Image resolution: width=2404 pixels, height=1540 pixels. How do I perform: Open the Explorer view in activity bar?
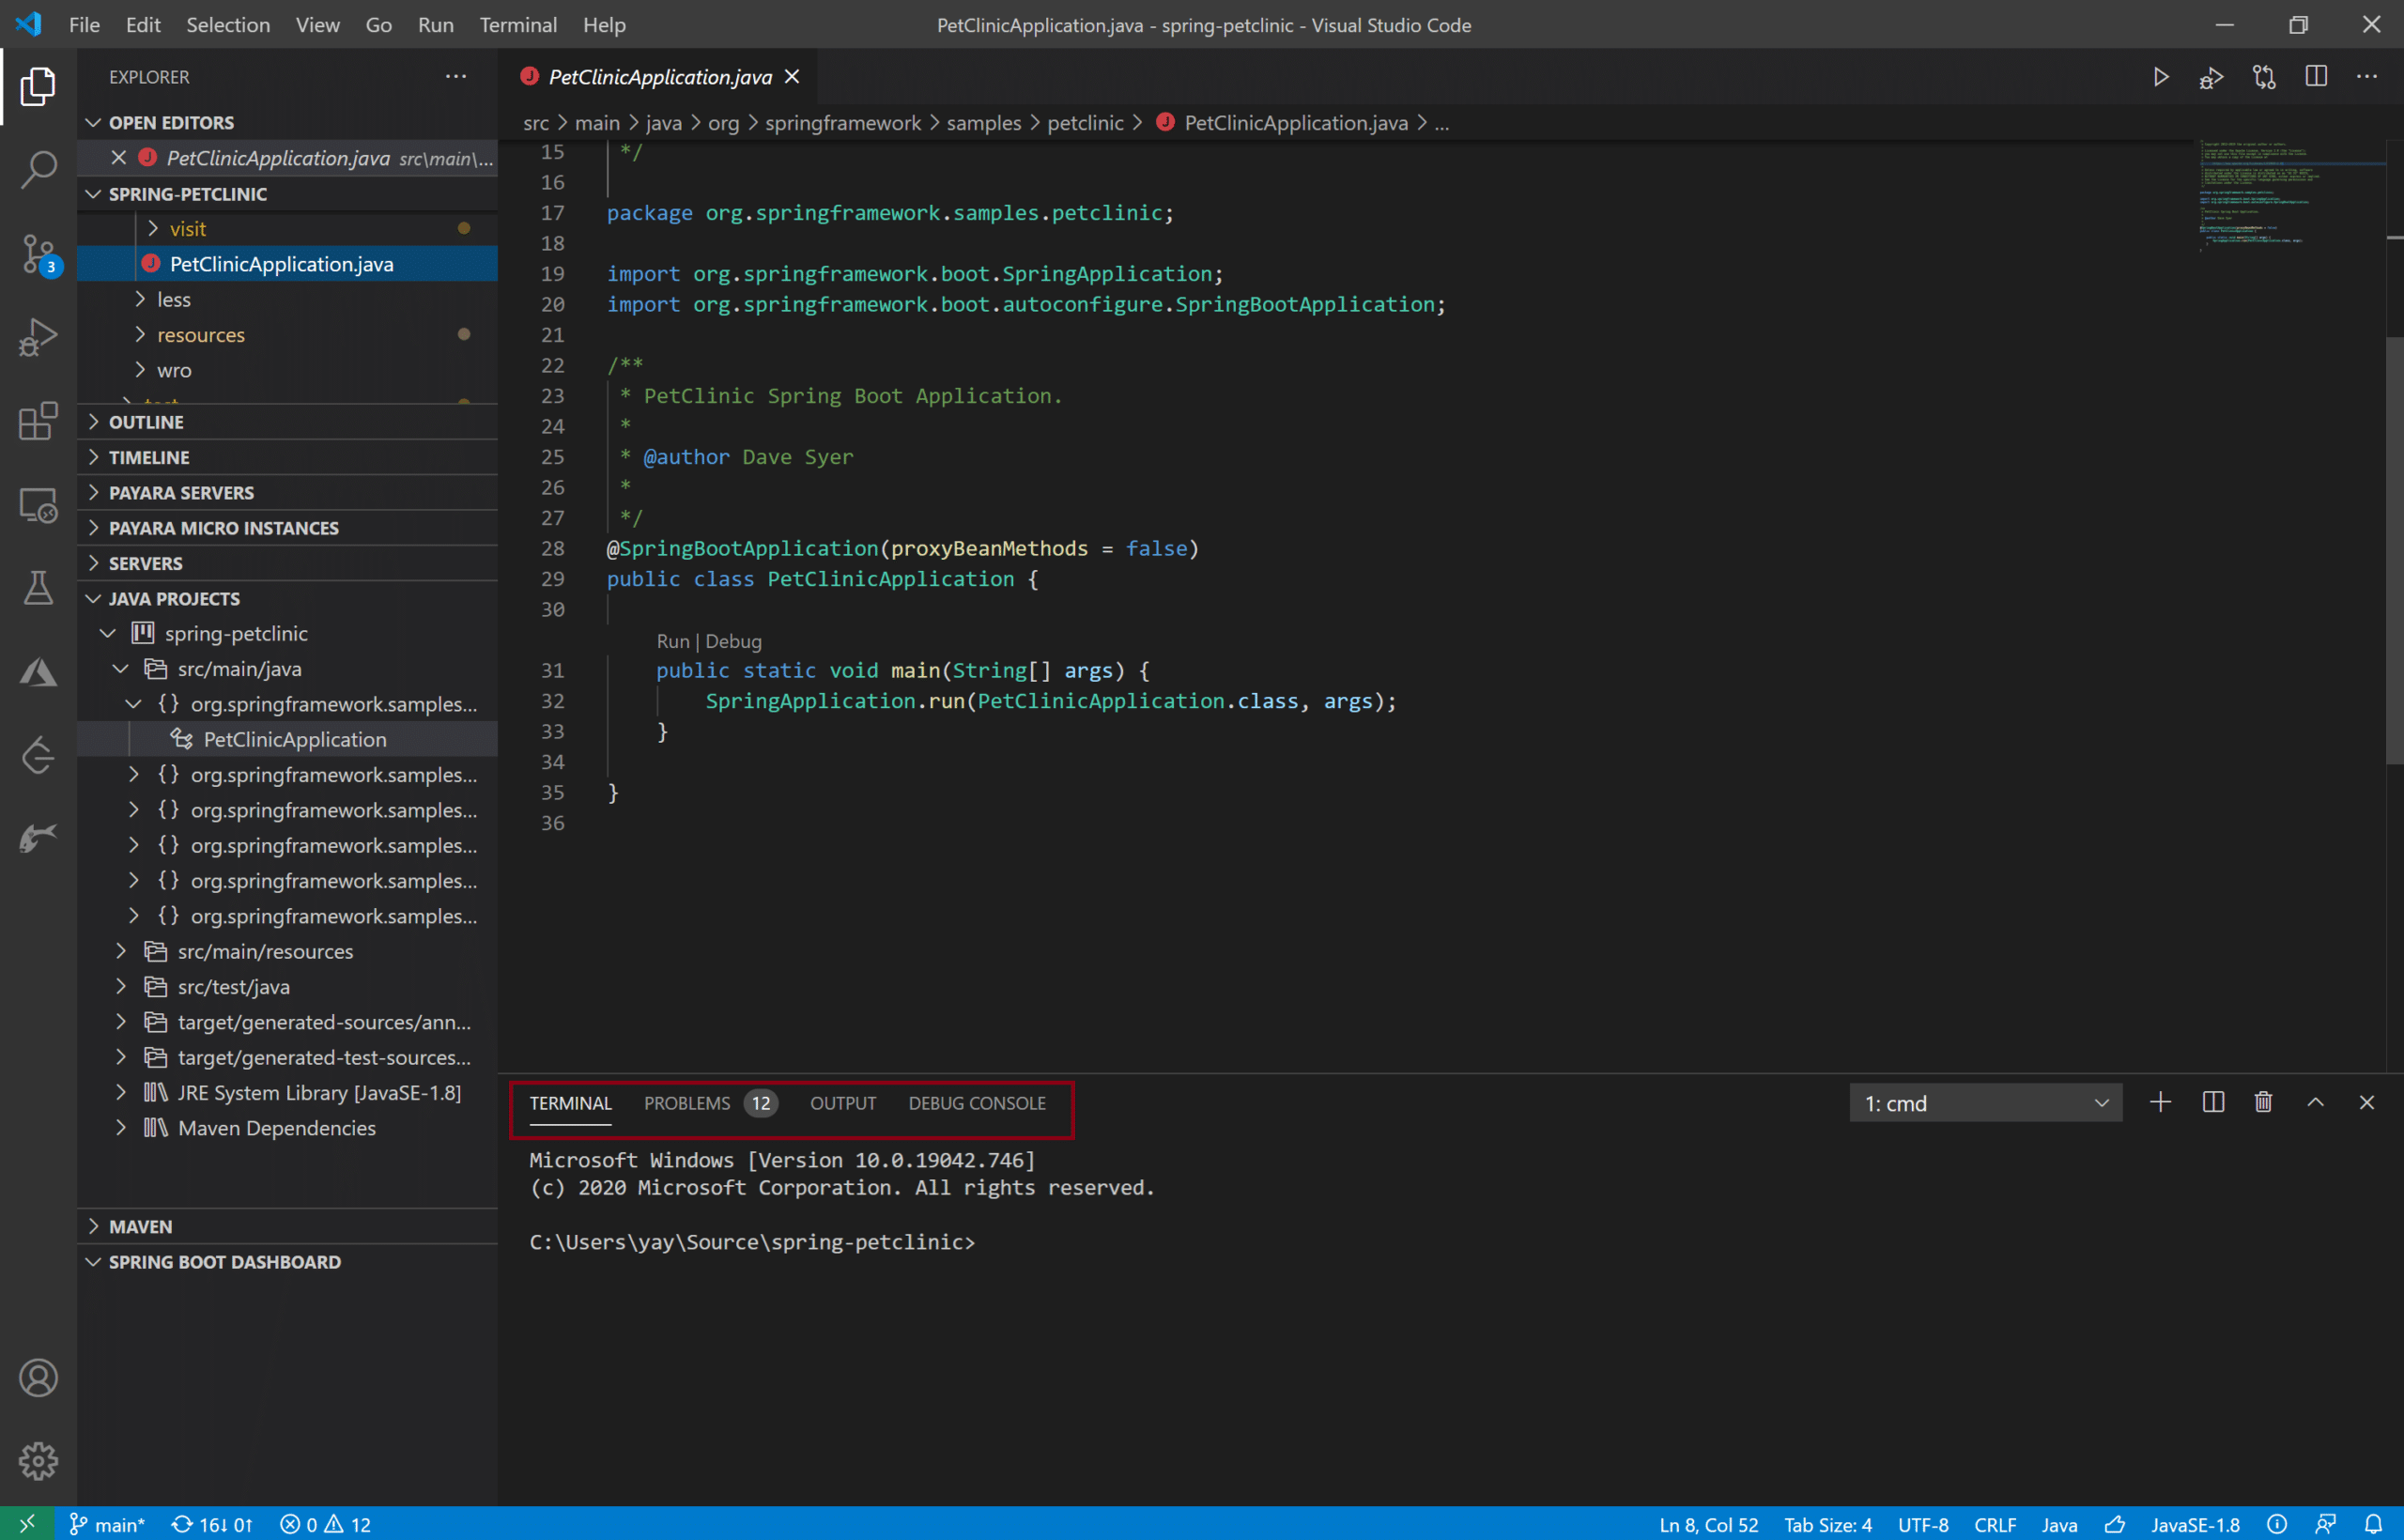(38, 86)
